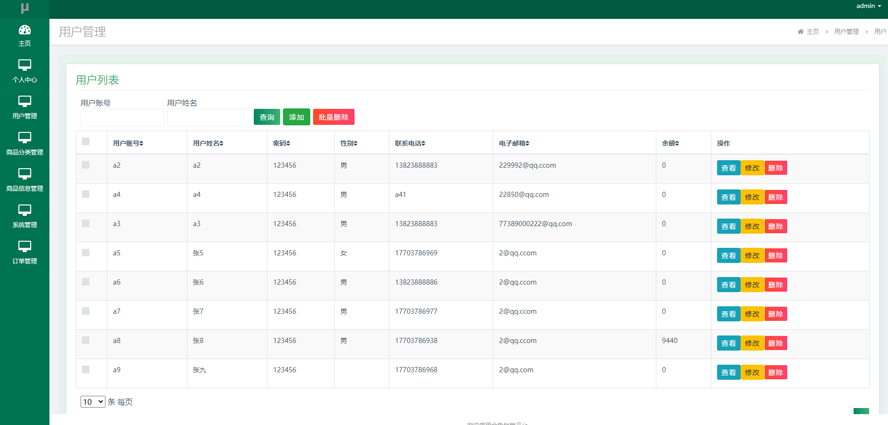Click the 添加 add button
This screenshot has height=425, width=888.
[x=296, y=117]
